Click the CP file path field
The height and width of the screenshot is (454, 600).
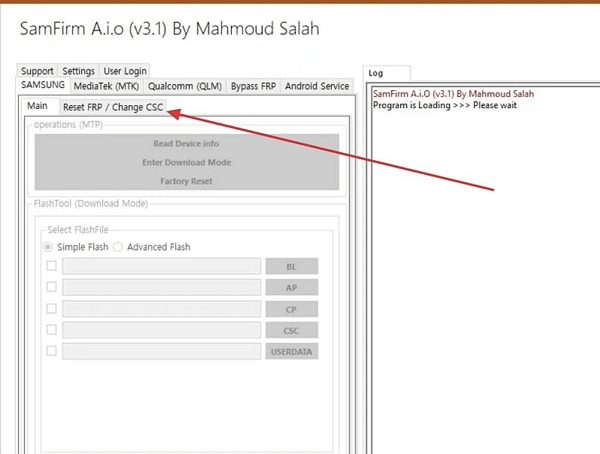click(161, 309)
